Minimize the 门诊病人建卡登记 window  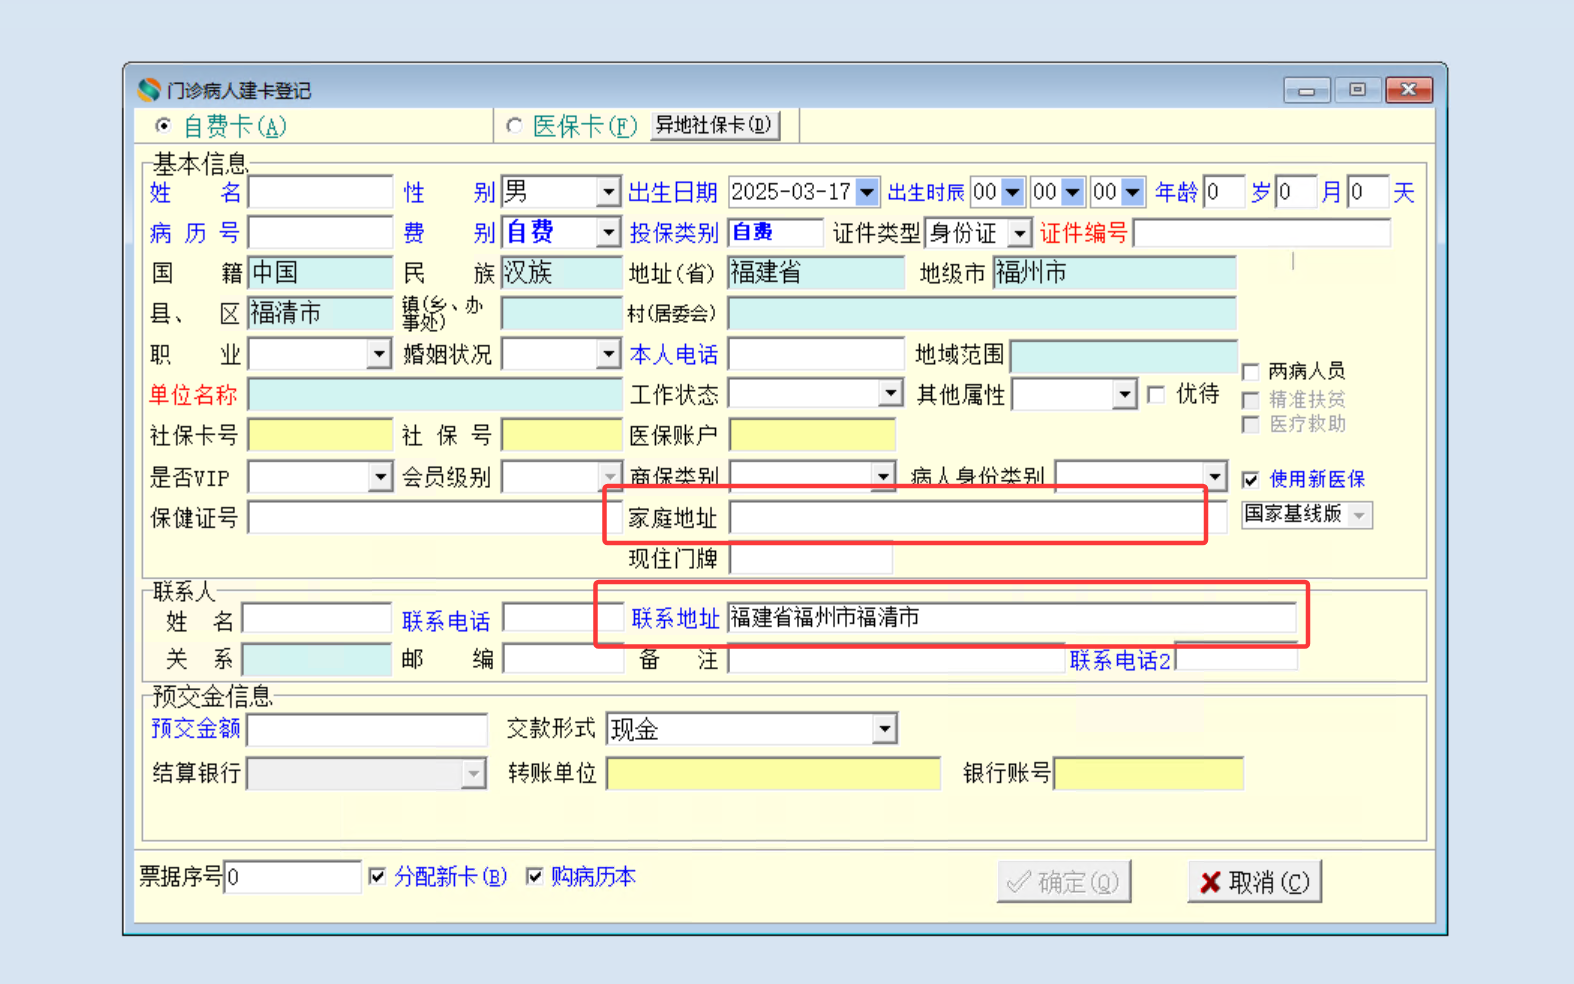tap(1306, 90)
